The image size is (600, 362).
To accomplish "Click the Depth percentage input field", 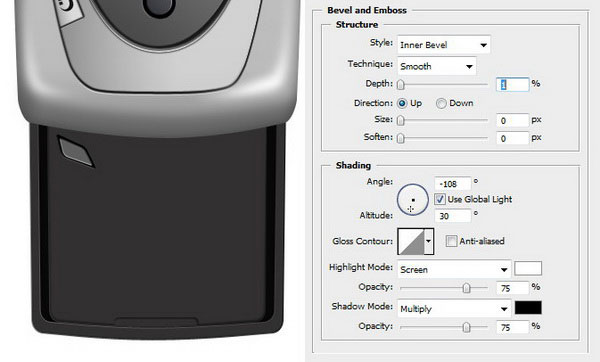I will pyautogui.click(x=513, y=84).
